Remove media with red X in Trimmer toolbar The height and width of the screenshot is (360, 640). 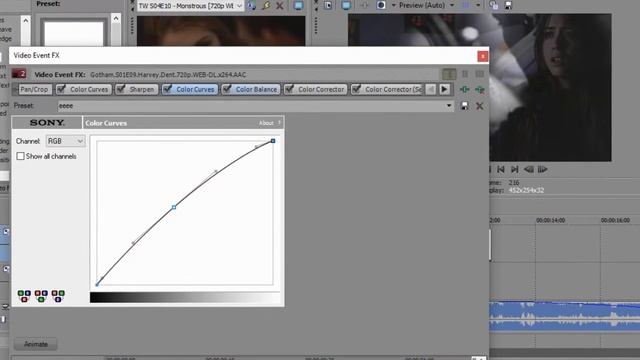280,6
